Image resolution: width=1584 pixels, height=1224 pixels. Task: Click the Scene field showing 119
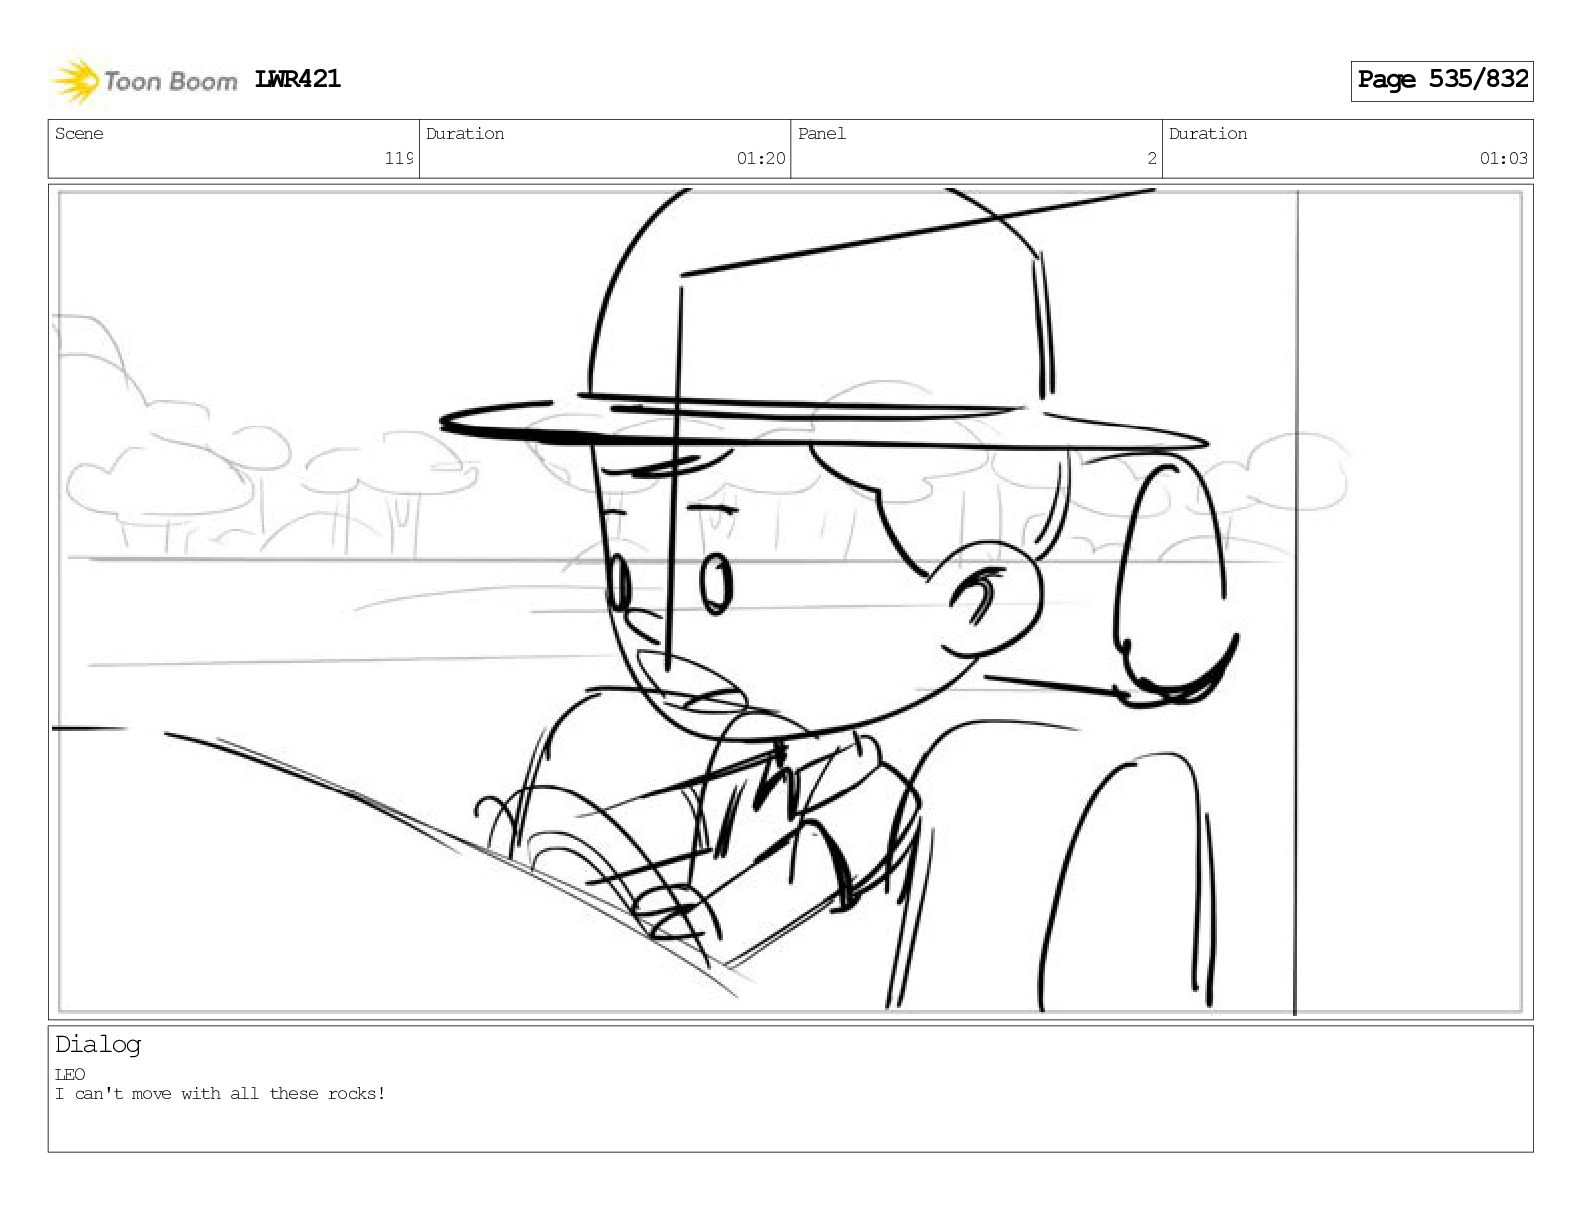pyautogui.click(x=233, y=148)
